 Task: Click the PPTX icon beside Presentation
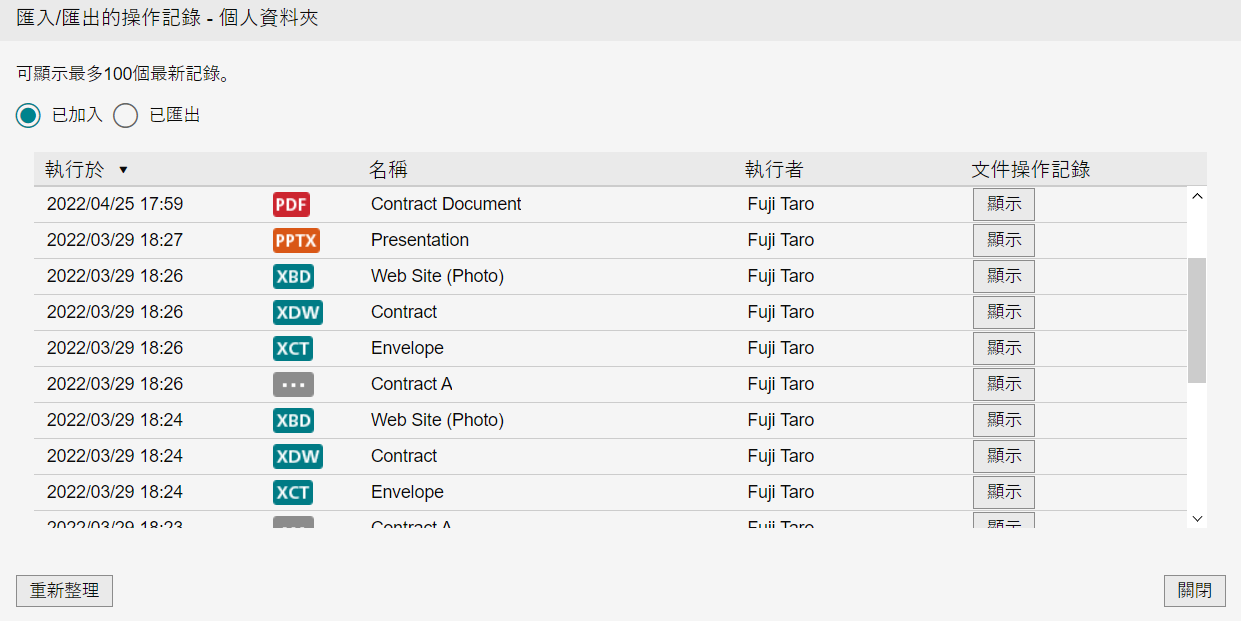[296, 240]
